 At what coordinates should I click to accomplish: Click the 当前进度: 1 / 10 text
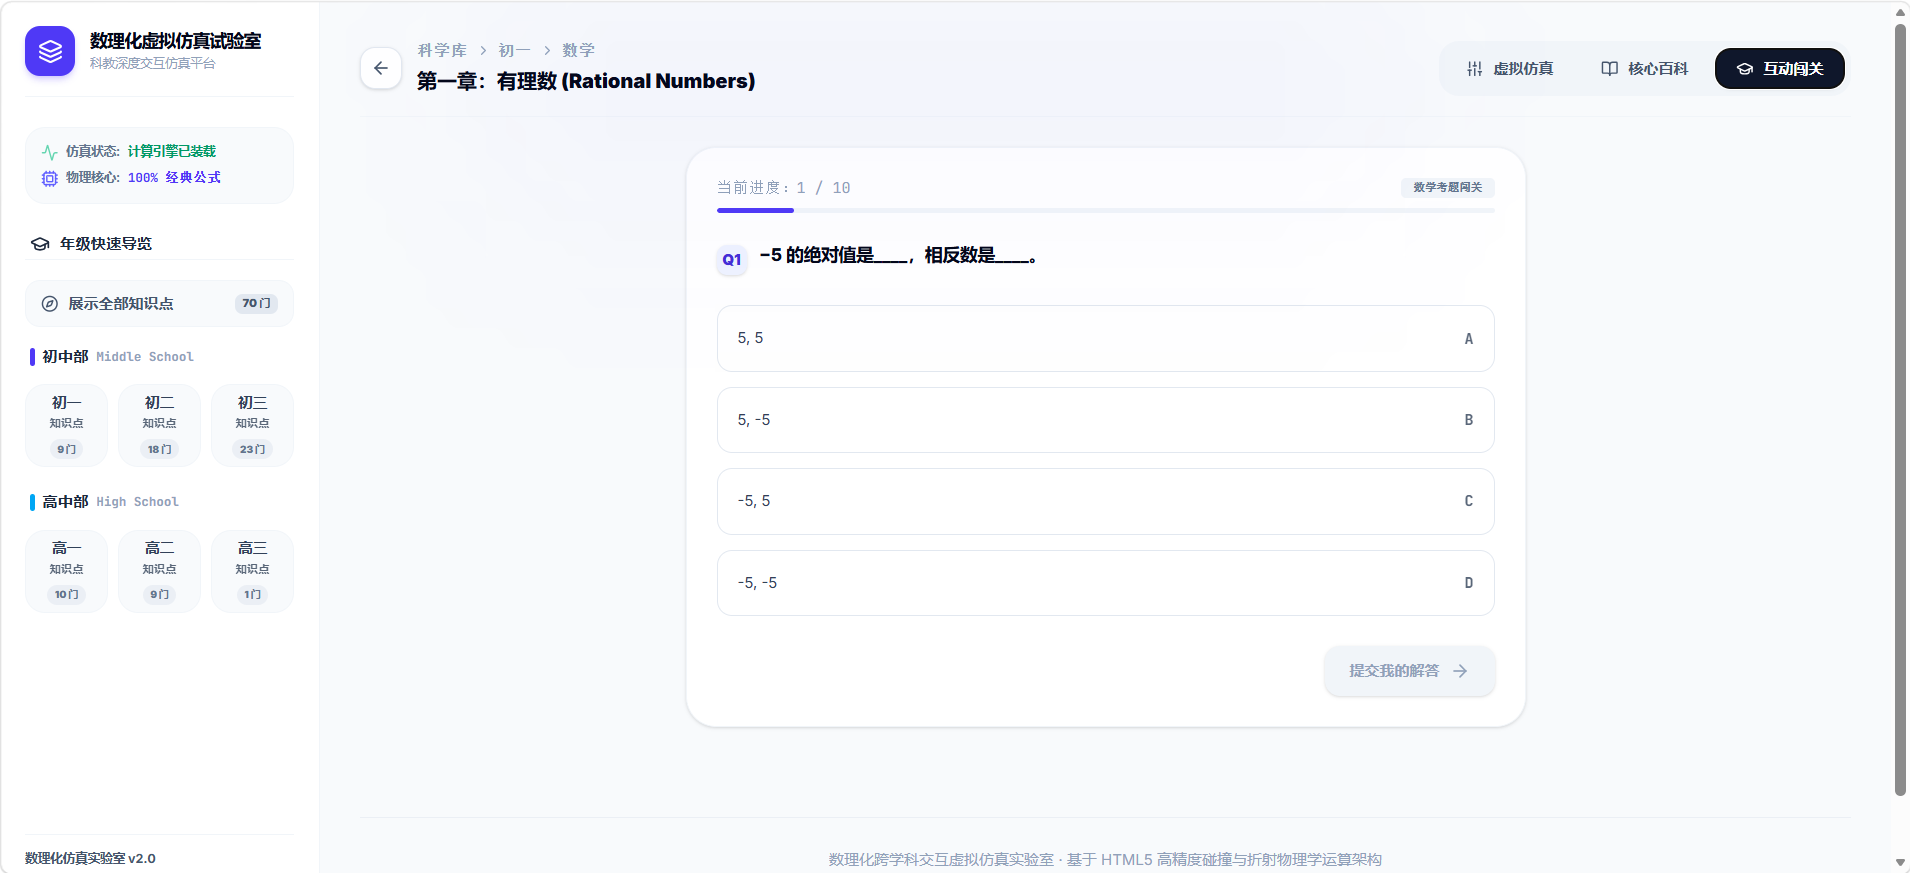pyautogui.click(x=784, y=188)
